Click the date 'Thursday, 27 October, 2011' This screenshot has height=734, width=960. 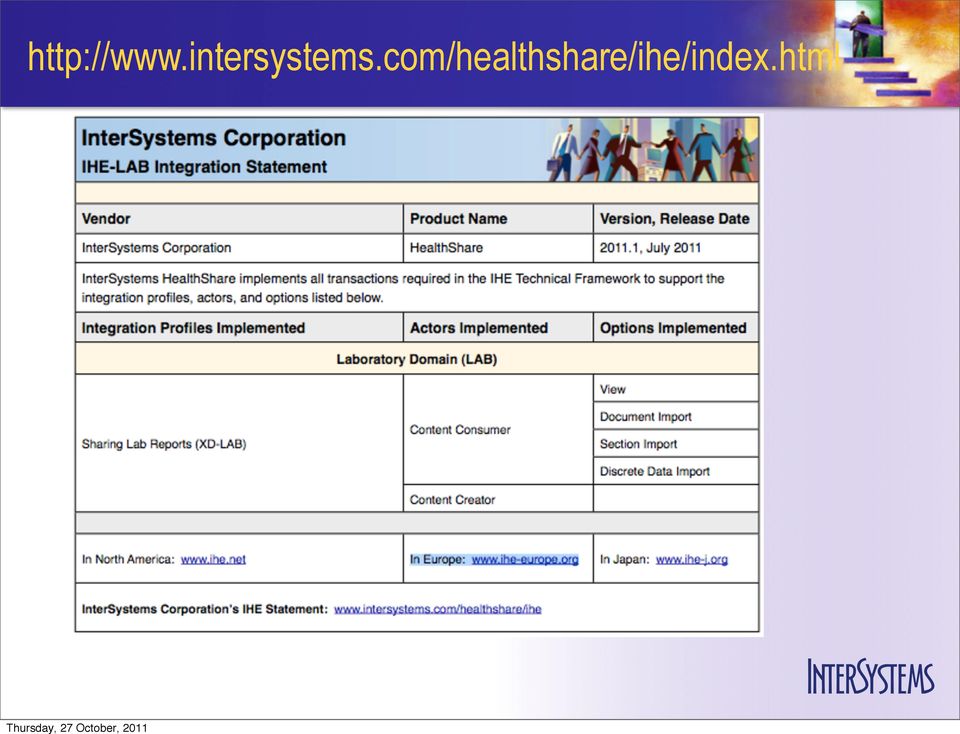[x=77, y=728]
